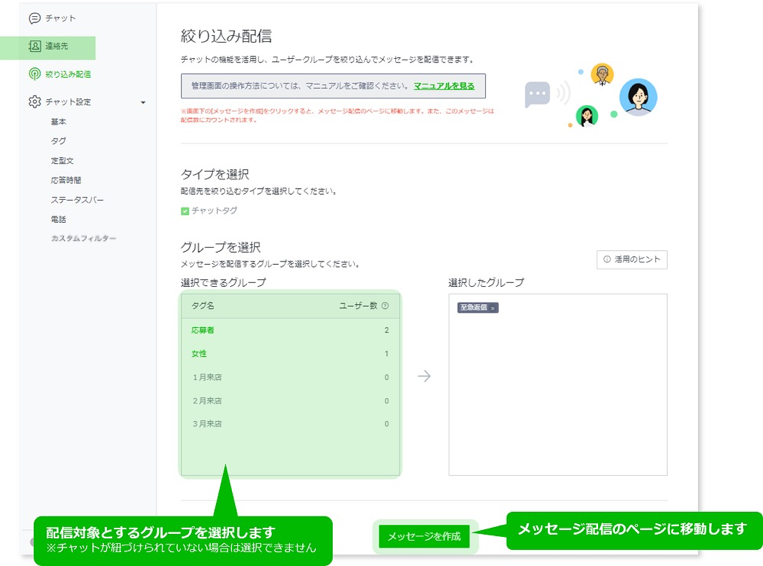Image resolution: width=763 pixels, height=566 pixels.
Task: Open the カスタムフィルター menu item
Action: coord(83,238)
